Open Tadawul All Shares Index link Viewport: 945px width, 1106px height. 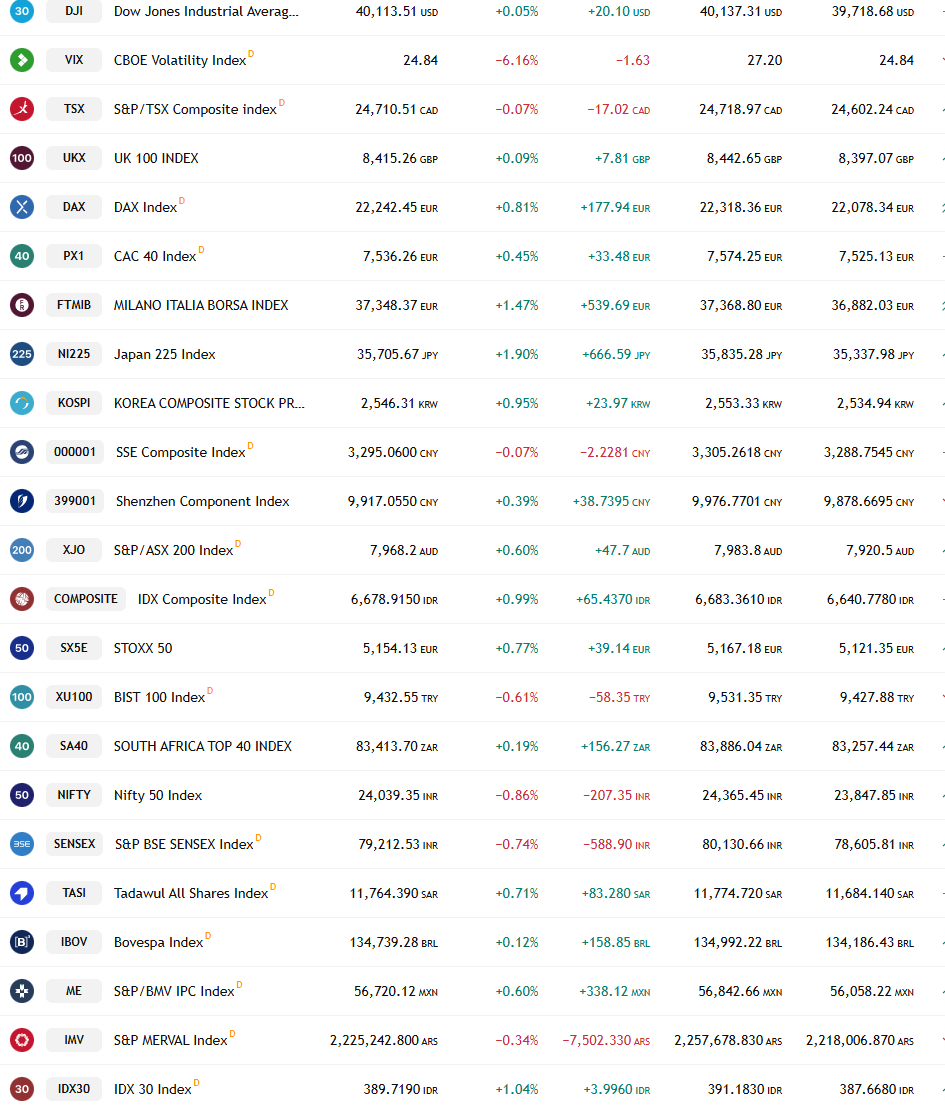click(x=190, y=894)
